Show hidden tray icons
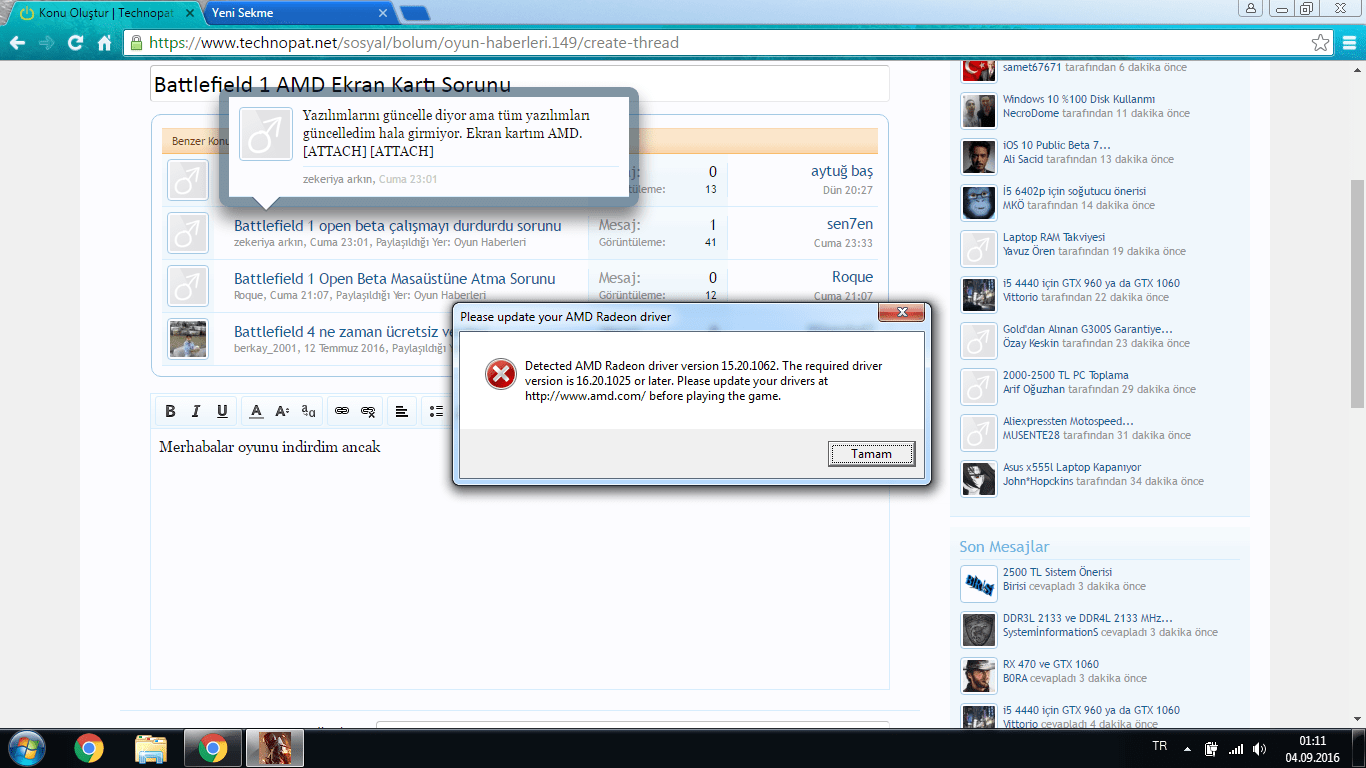Image resolution: width=1366 pixels, height=768 pixels. click(1188, 748)
